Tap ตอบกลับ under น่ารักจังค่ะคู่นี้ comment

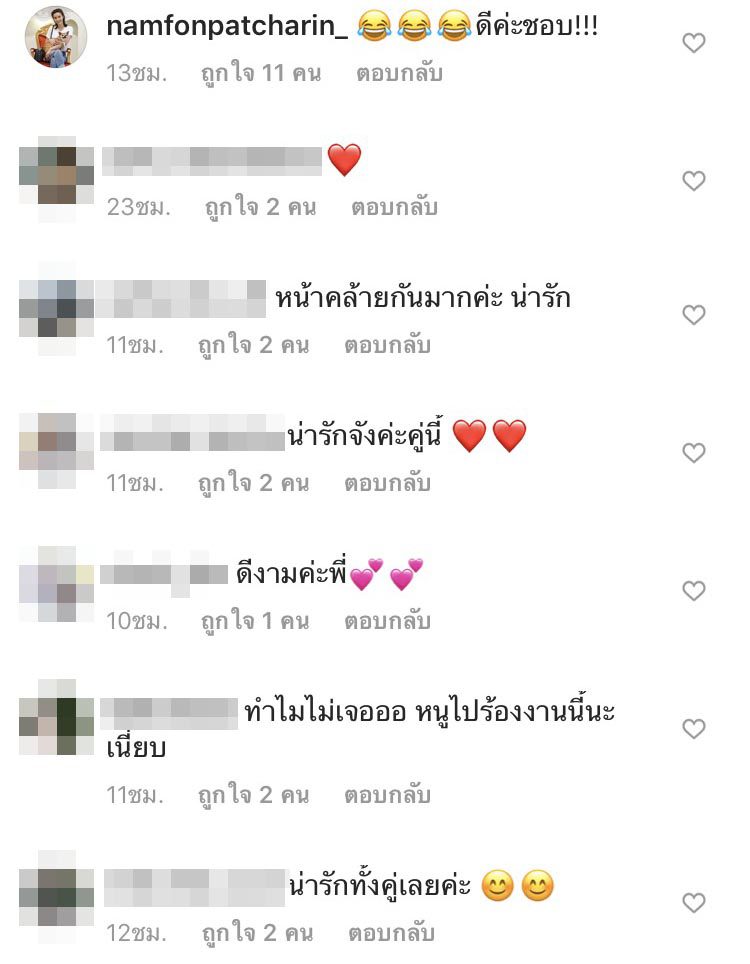tap(387, 483)
